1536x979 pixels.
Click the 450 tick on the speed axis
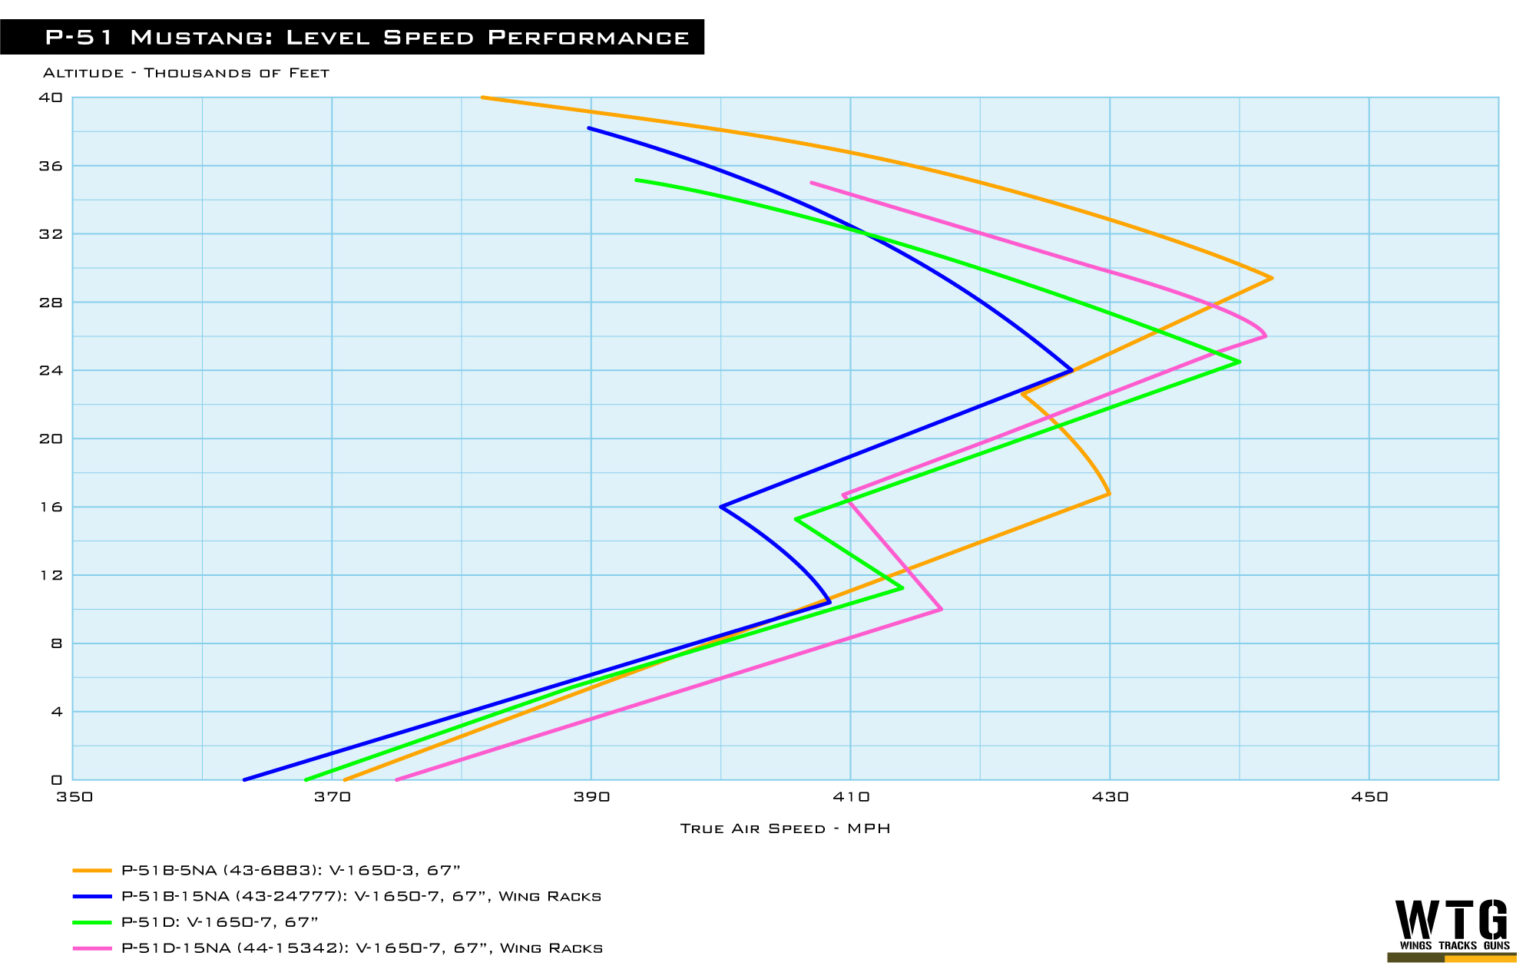tap(1369, 797)
